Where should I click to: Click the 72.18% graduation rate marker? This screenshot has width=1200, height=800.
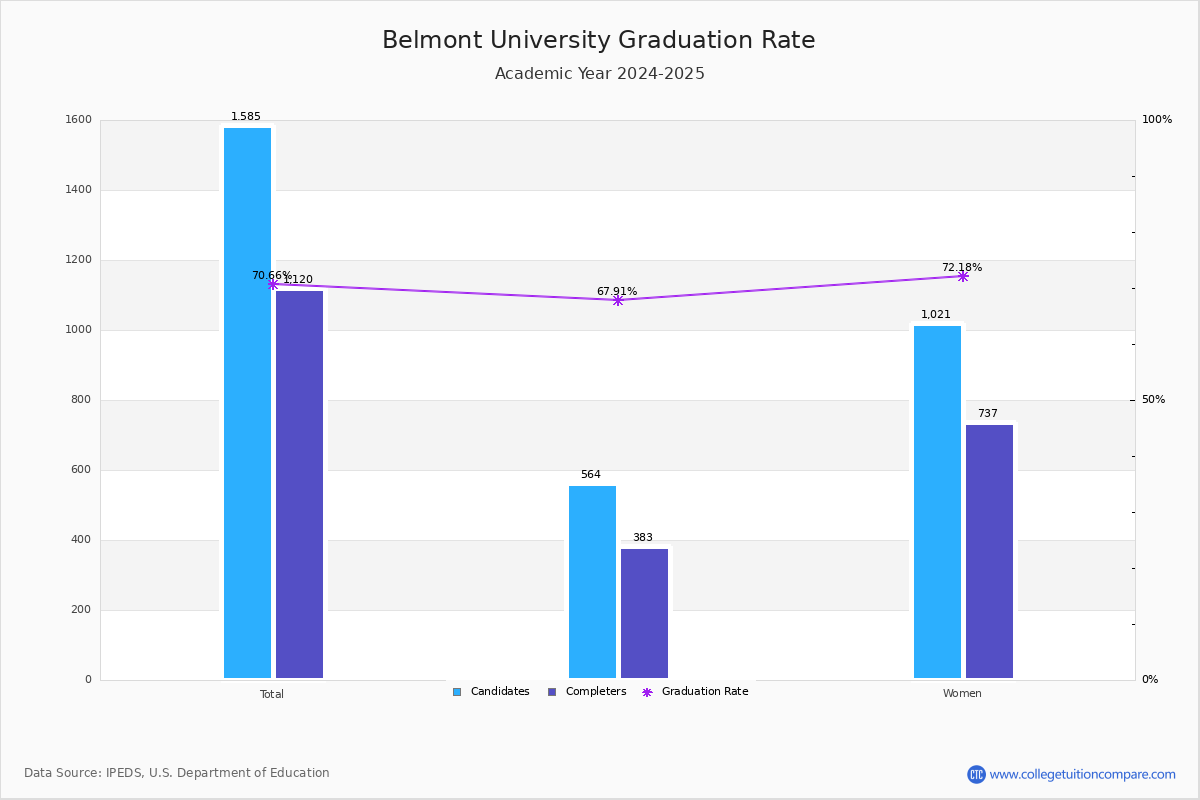962,276
